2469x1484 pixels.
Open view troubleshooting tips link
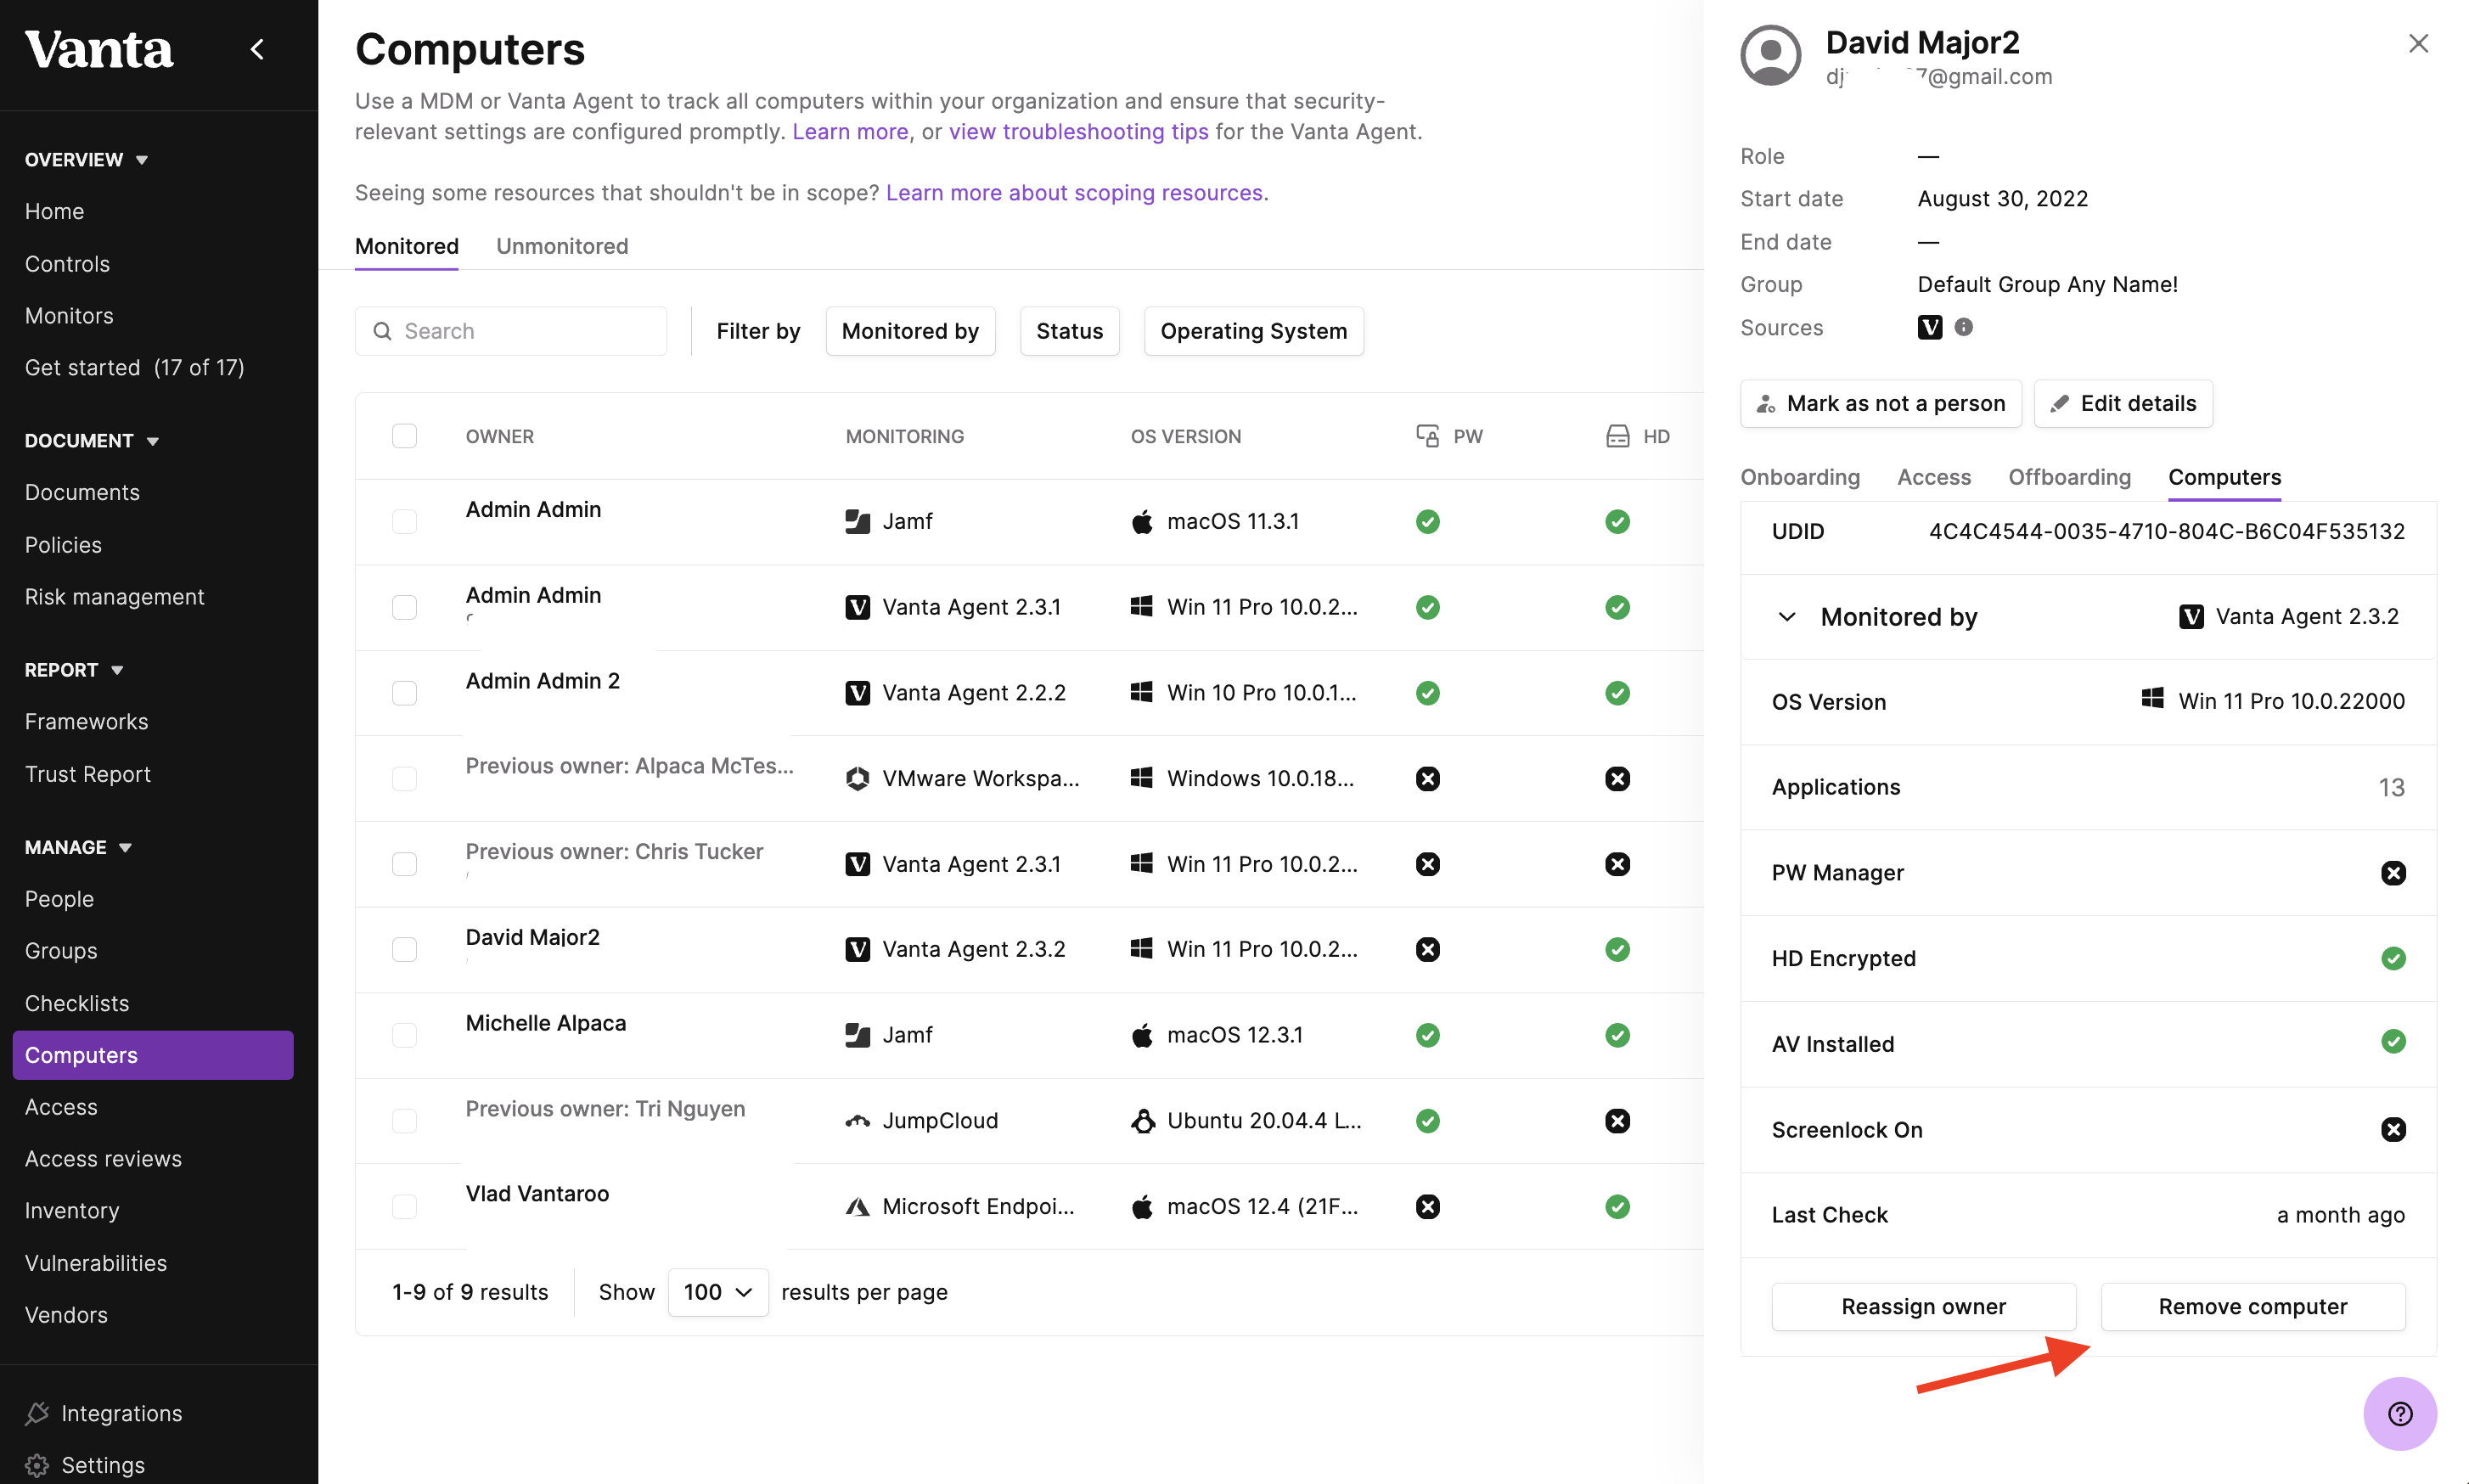[x=1078, y=131]
